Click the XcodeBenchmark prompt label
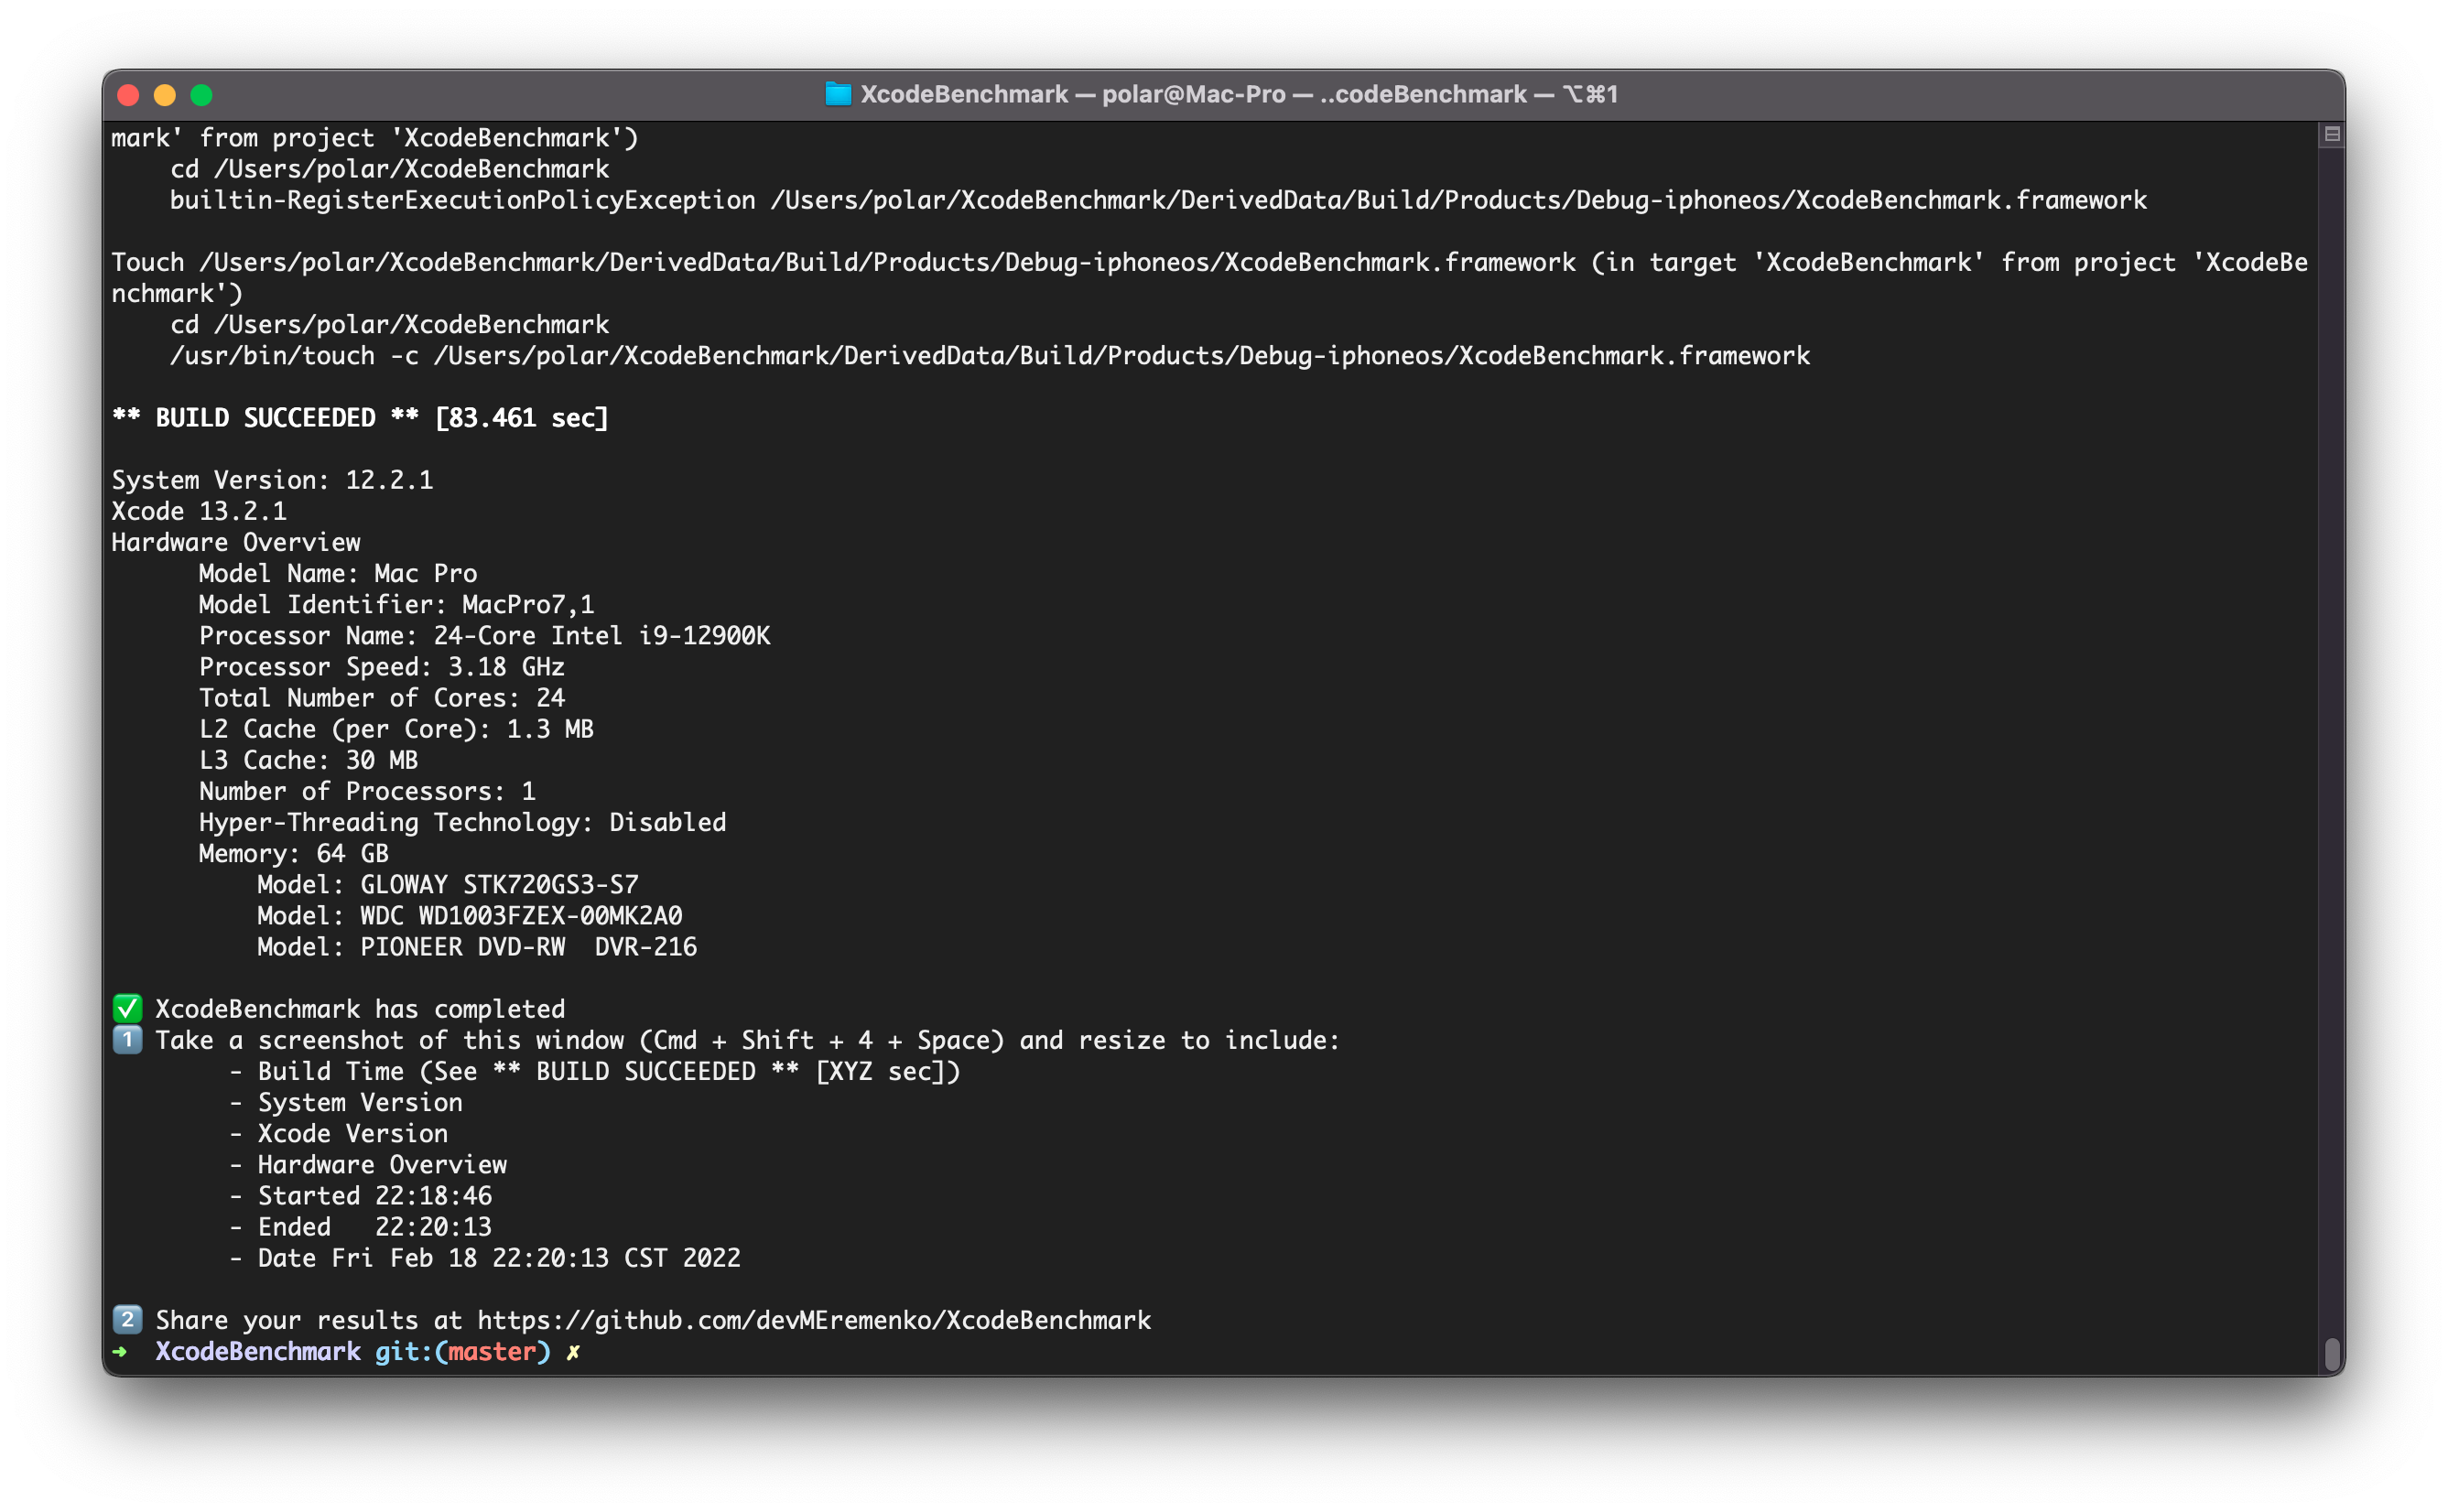 (258, 1352)
